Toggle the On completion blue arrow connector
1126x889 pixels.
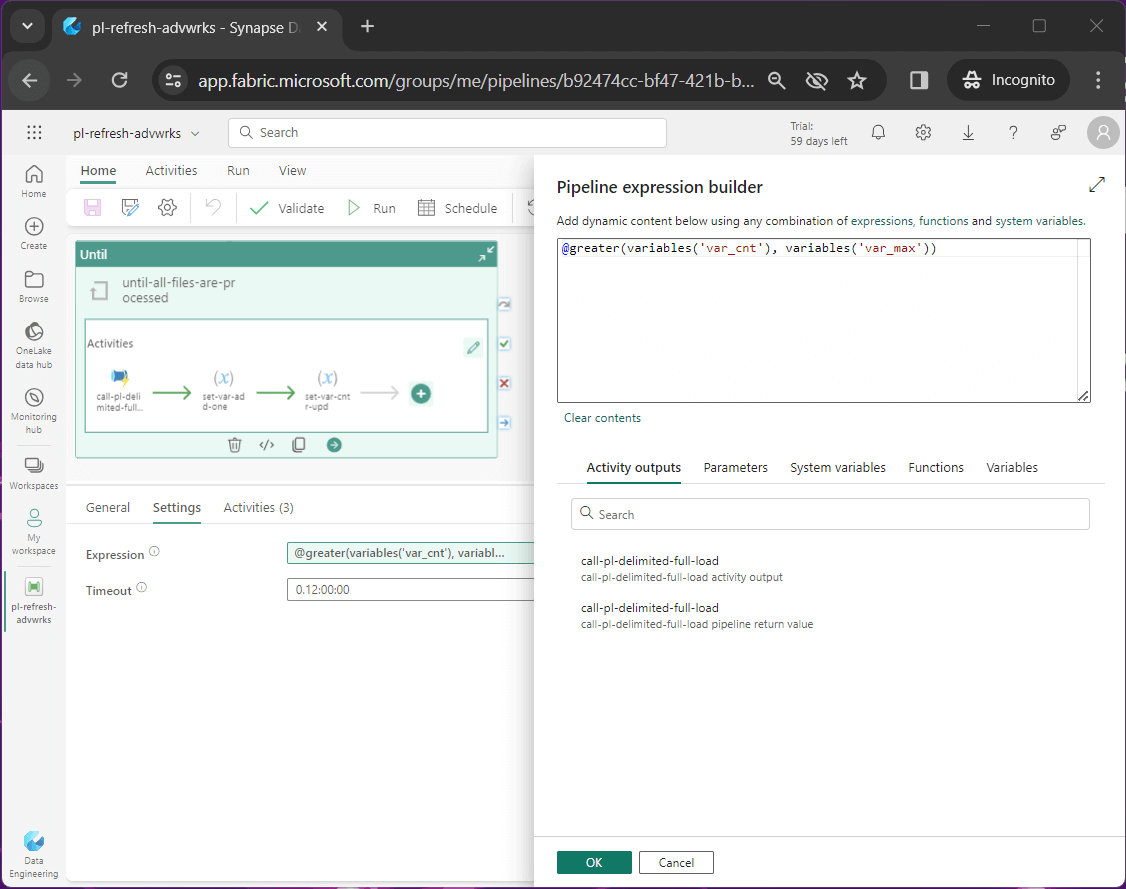(x=505, y=423)
